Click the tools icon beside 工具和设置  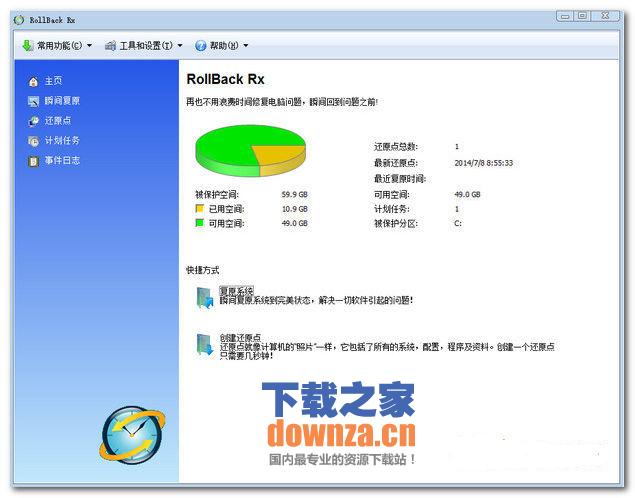pyautogui.click(x=110, y=46)
